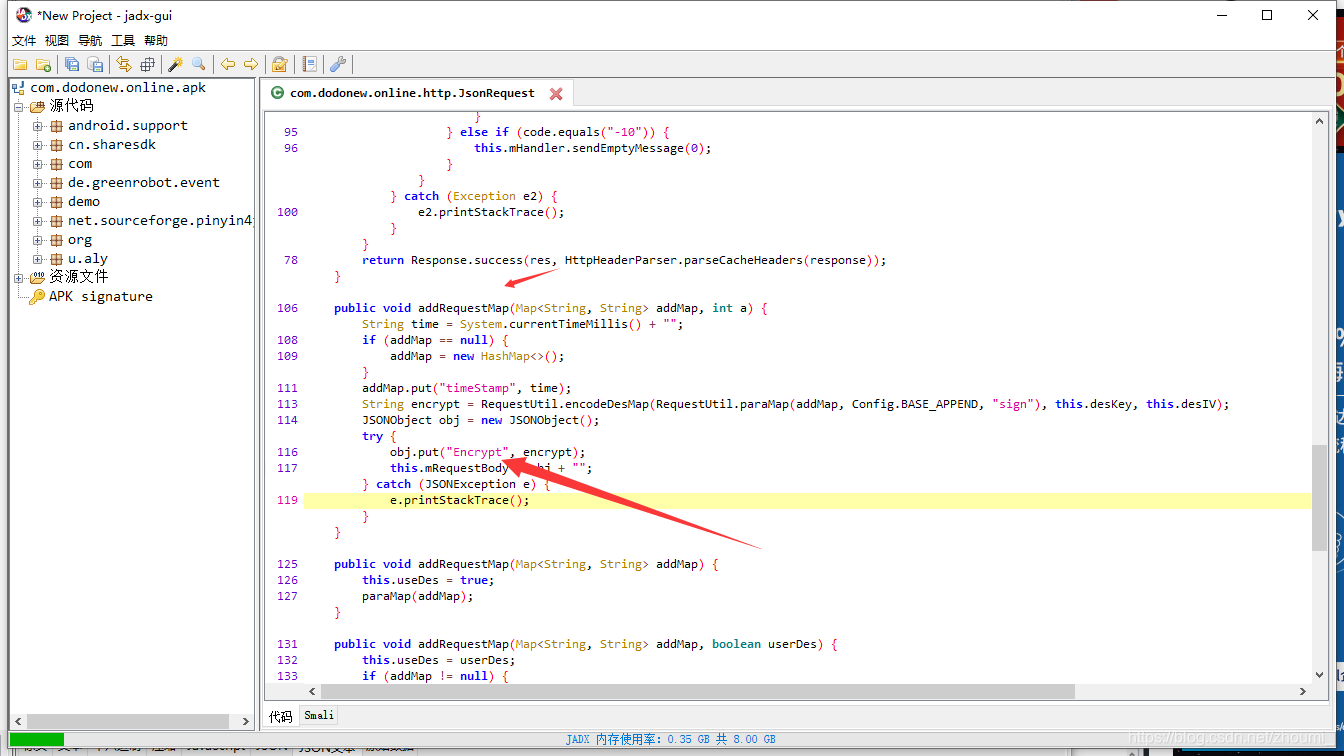Open the 工具 menu

tap(123, 40)
